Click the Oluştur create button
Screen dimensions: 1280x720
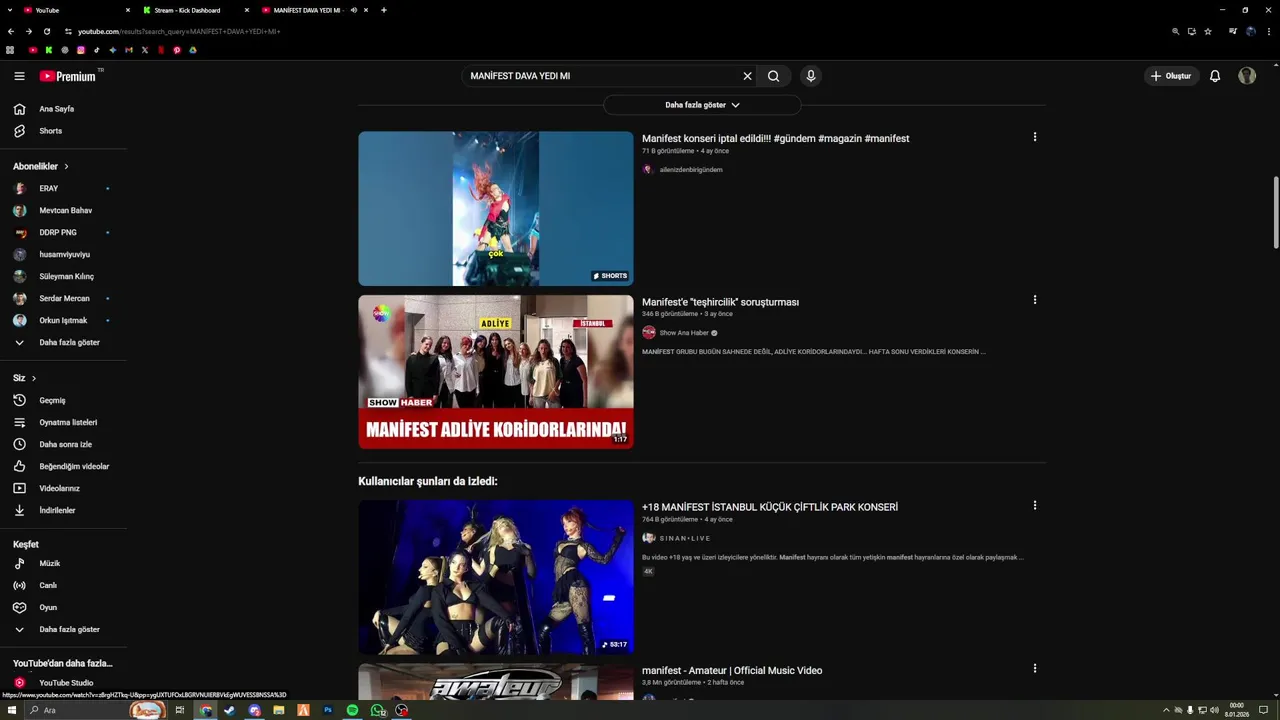[1171, 76]
